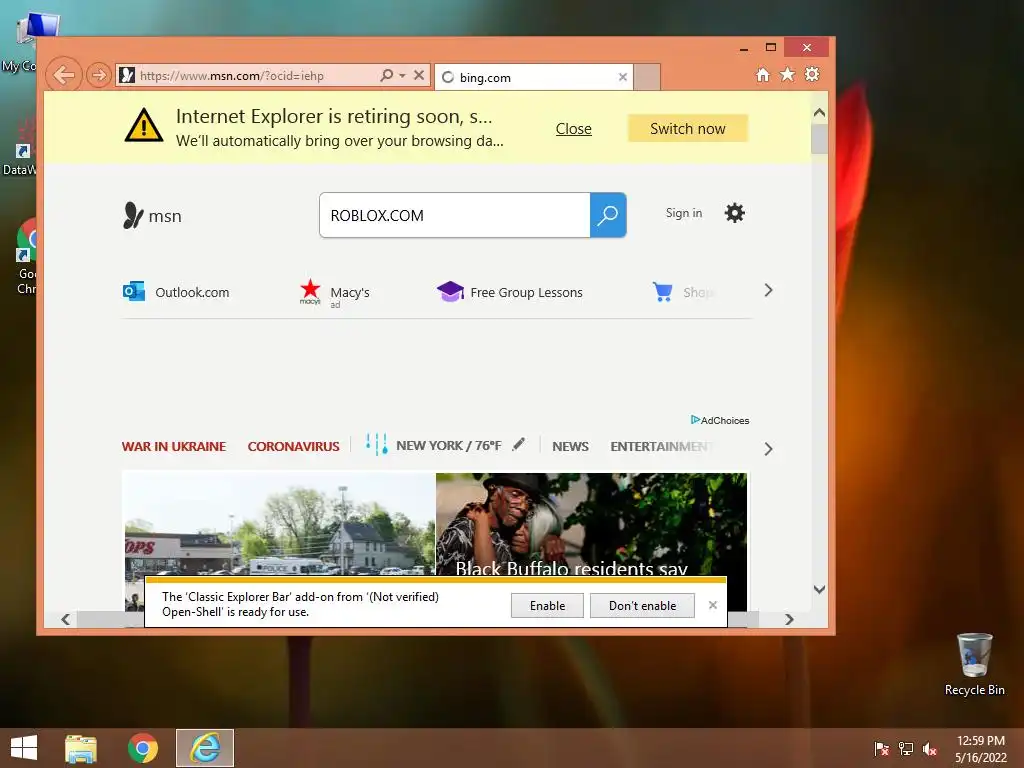The image size is (1024, 768).
Task: Open the Macy's ad shortcut
Action: pyautogui.click(x=334, y=293)
